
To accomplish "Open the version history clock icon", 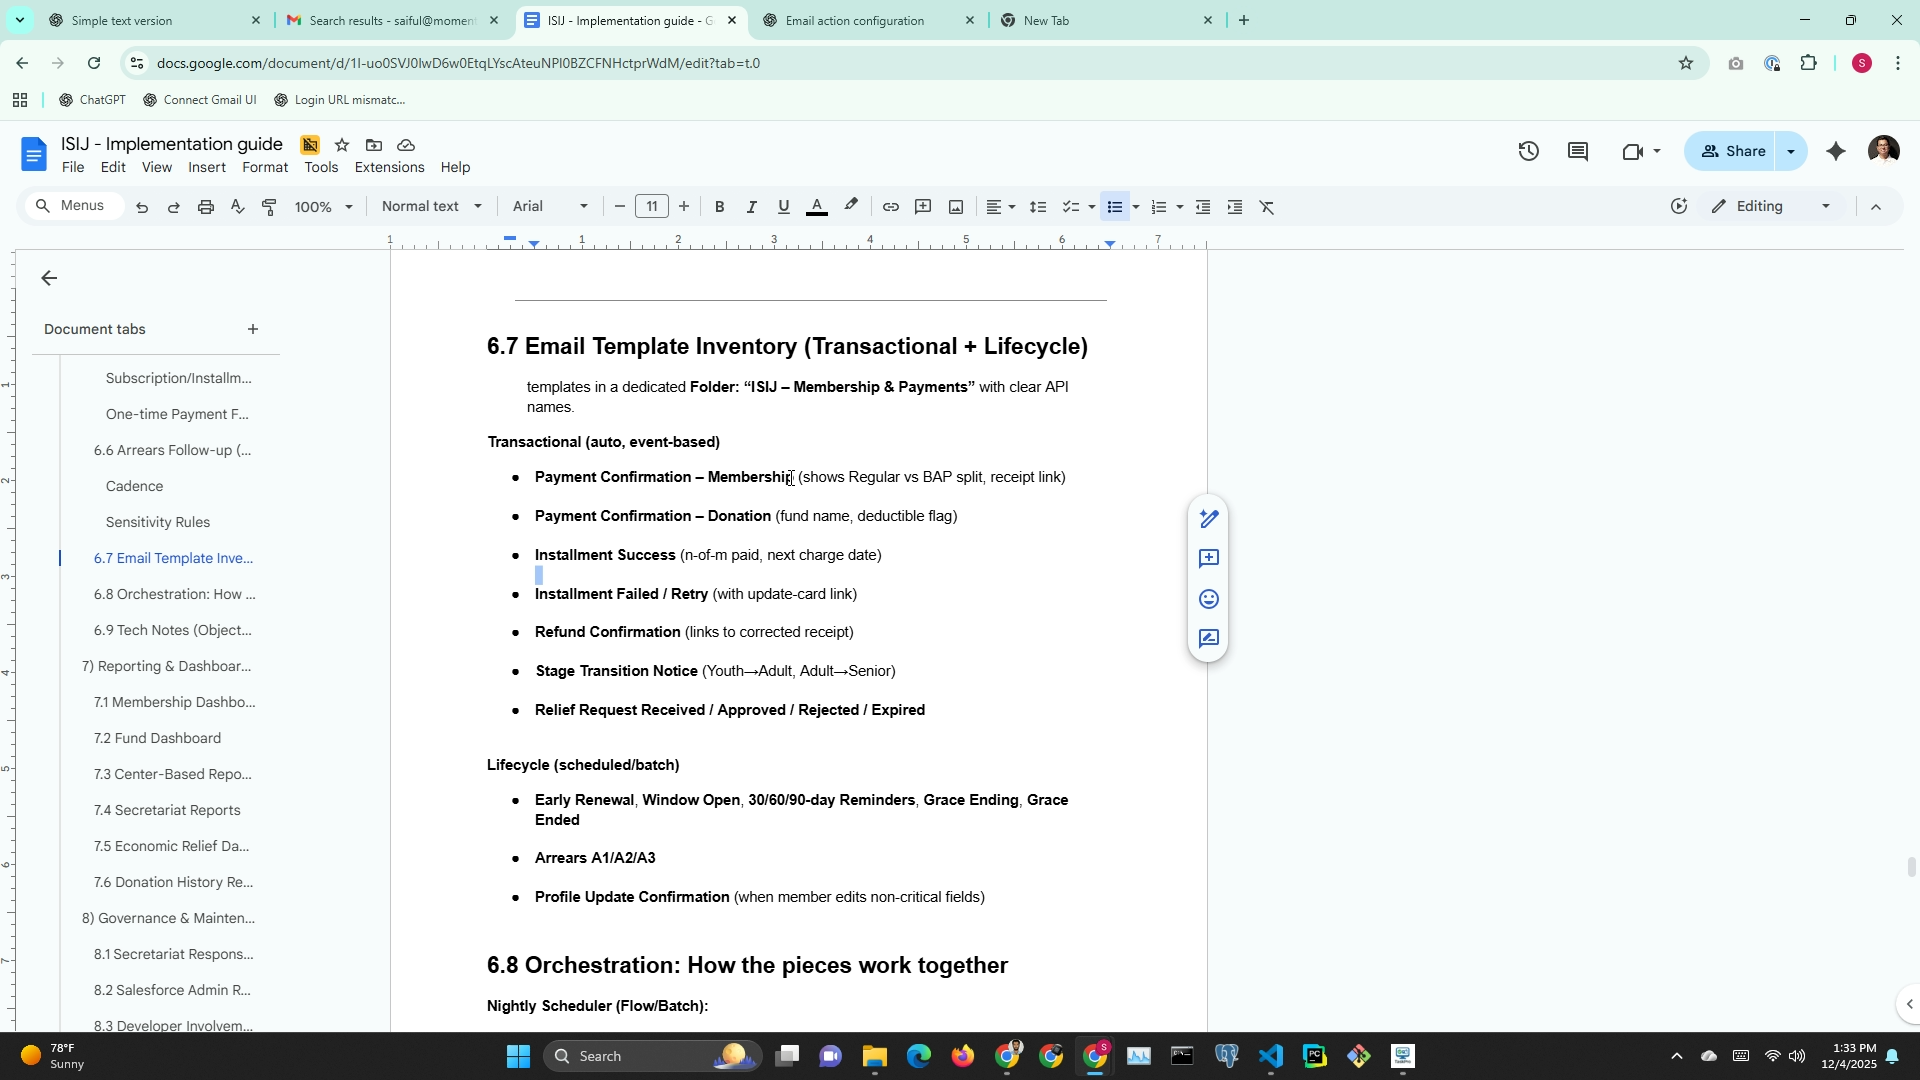I will pyautogui.click(x=1528, y=151).
